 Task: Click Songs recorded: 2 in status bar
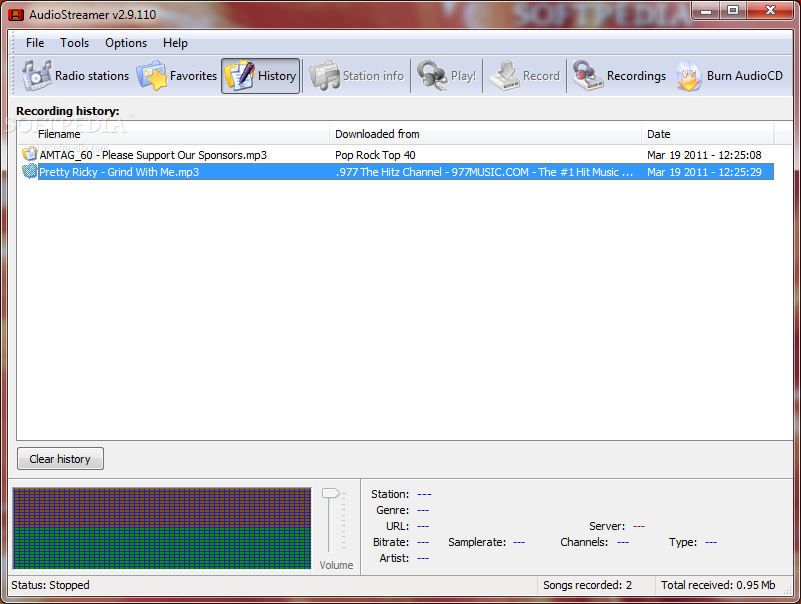587,585
